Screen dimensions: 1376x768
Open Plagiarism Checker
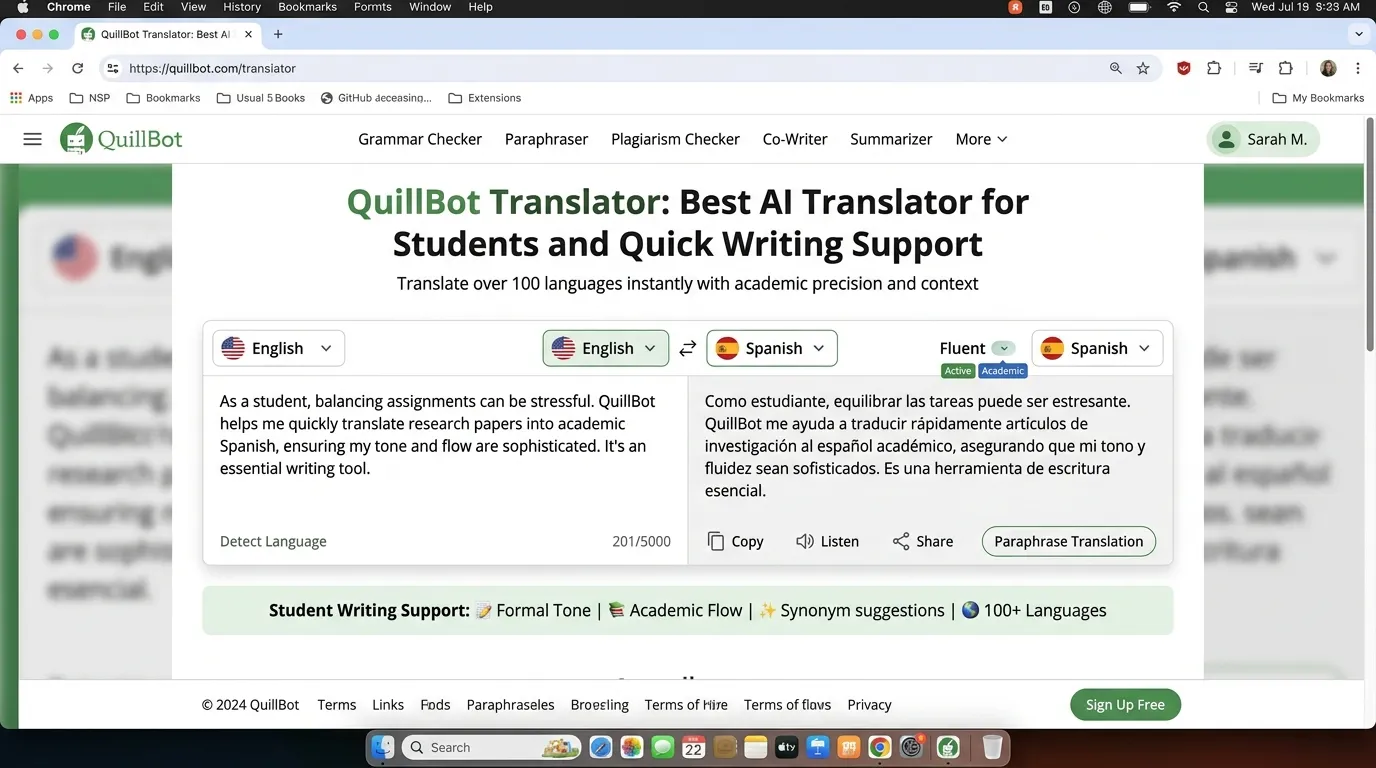[675, 139]
